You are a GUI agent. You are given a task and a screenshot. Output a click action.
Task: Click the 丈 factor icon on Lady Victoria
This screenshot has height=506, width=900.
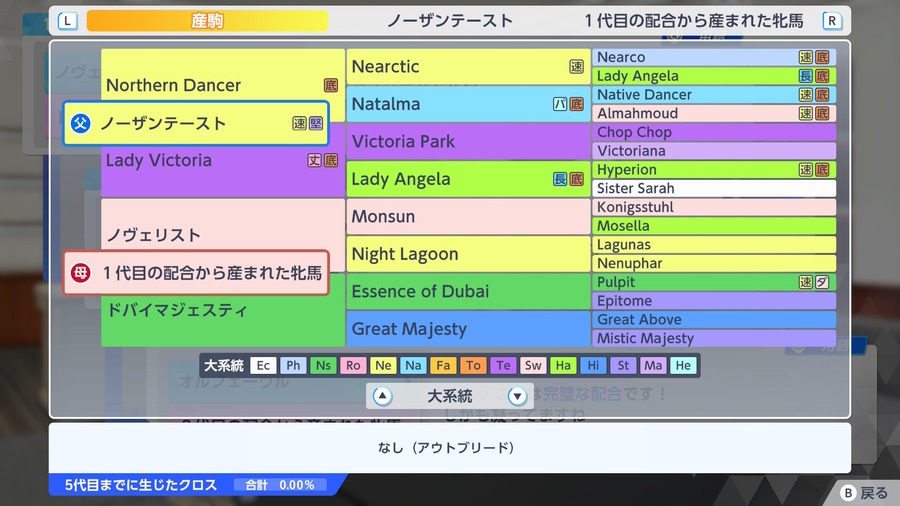coord(315,161)
